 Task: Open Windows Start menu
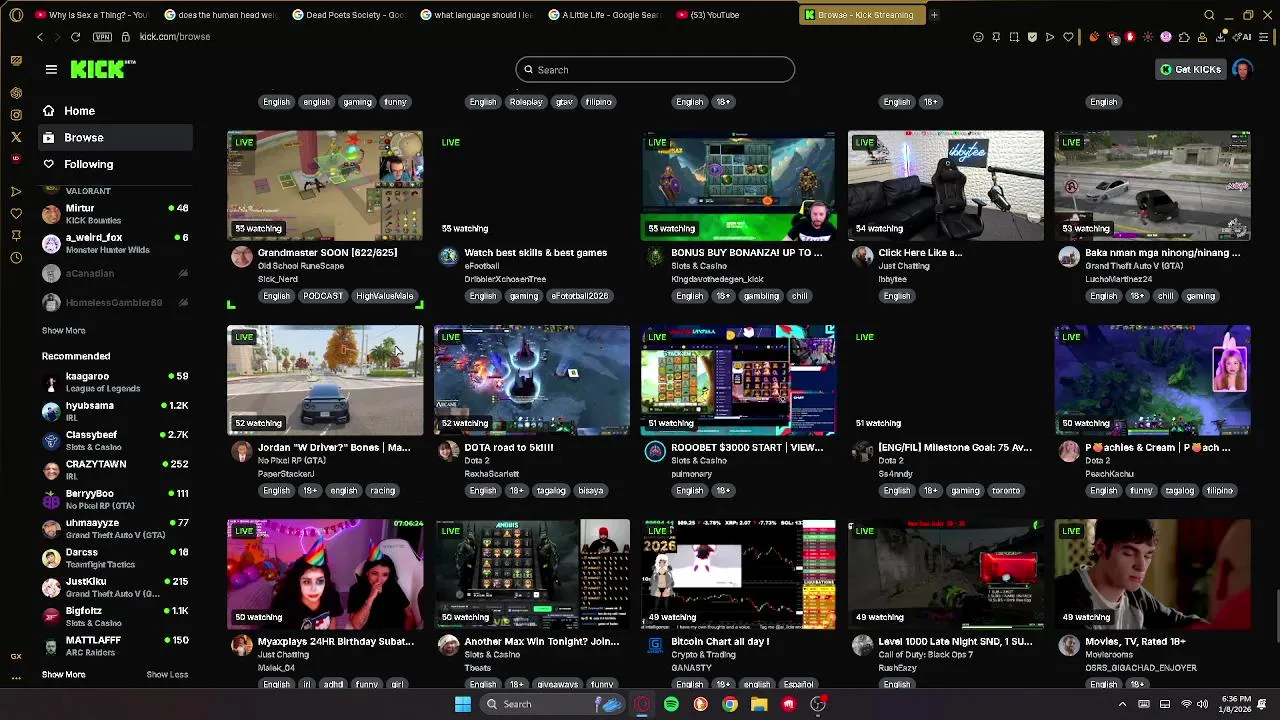coord(463,704)
